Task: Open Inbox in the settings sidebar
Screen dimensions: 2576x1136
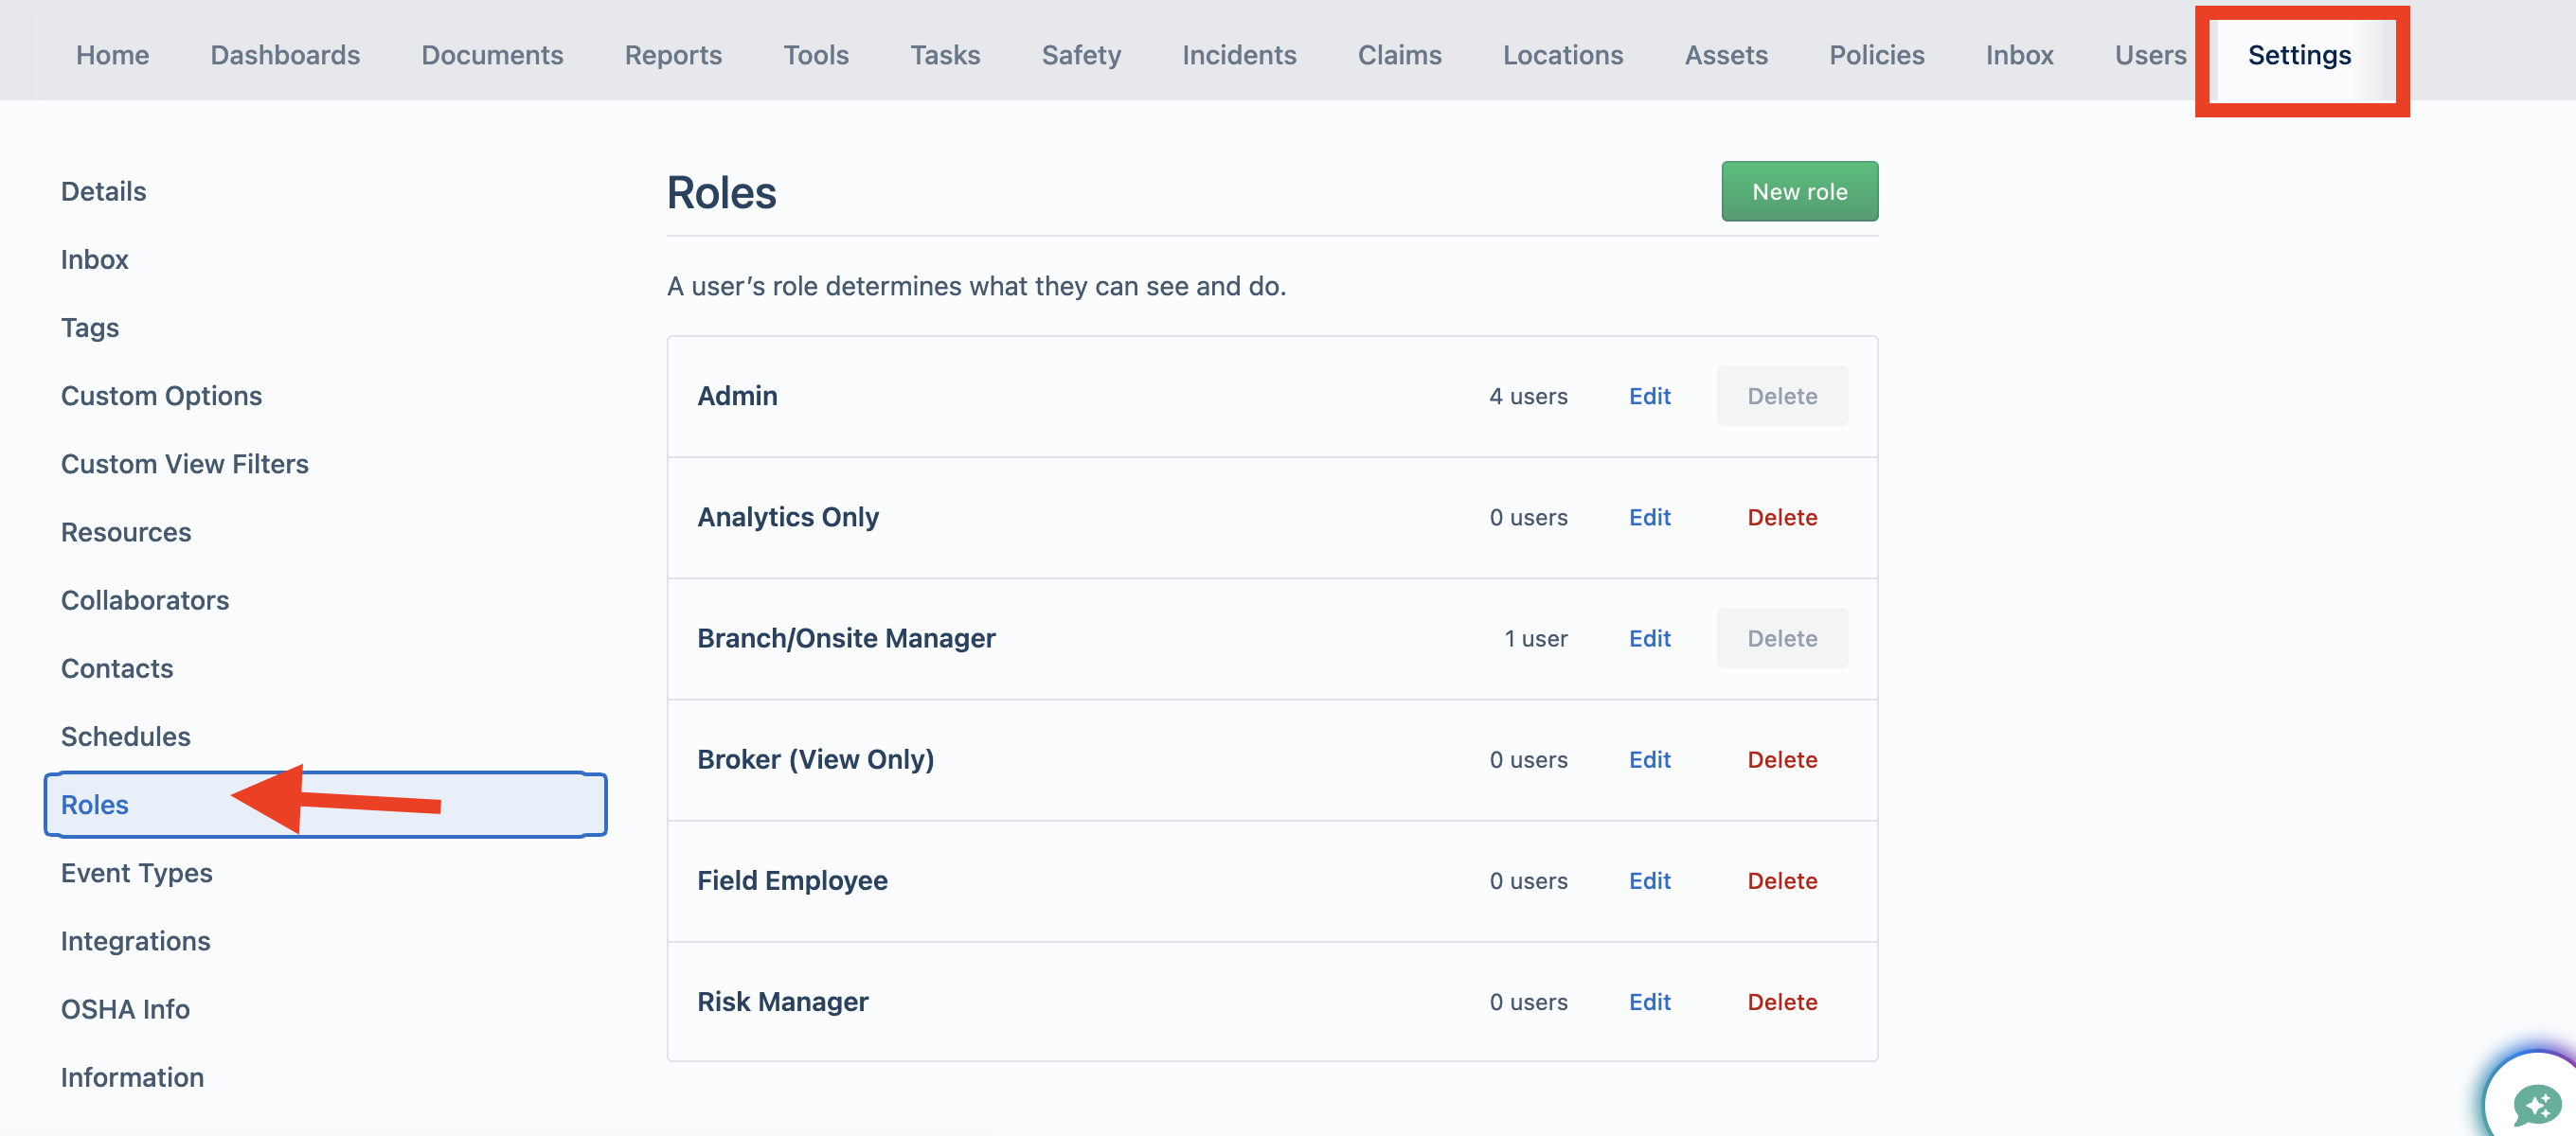Action: [94, 259]
